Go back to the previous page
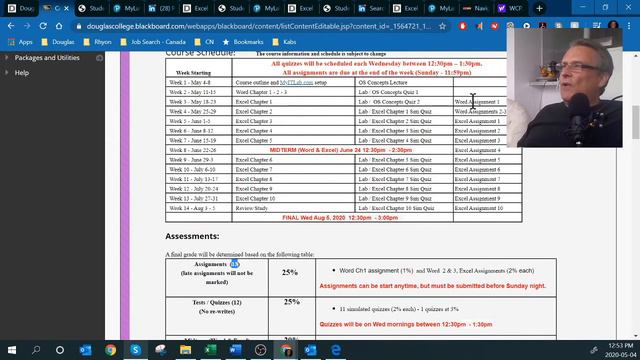The height and width of the screenshot is (360, 640). click(11, 26)
